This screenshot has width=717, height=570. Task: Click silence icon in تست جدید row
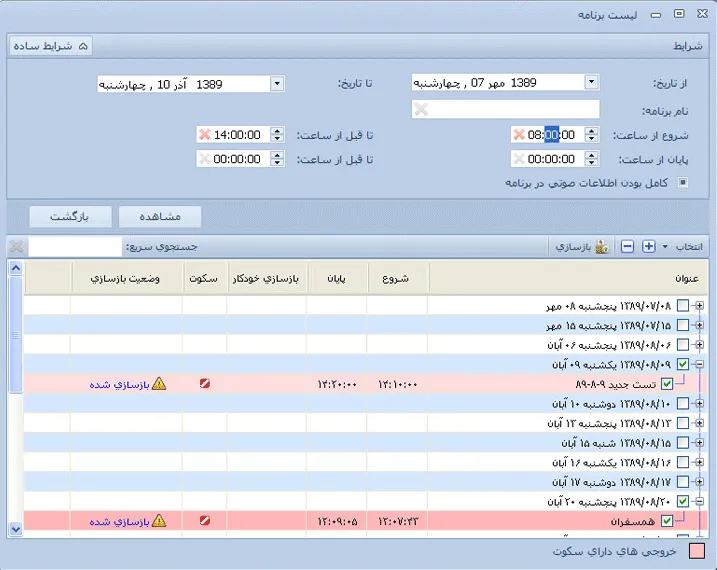click(205, 384)
